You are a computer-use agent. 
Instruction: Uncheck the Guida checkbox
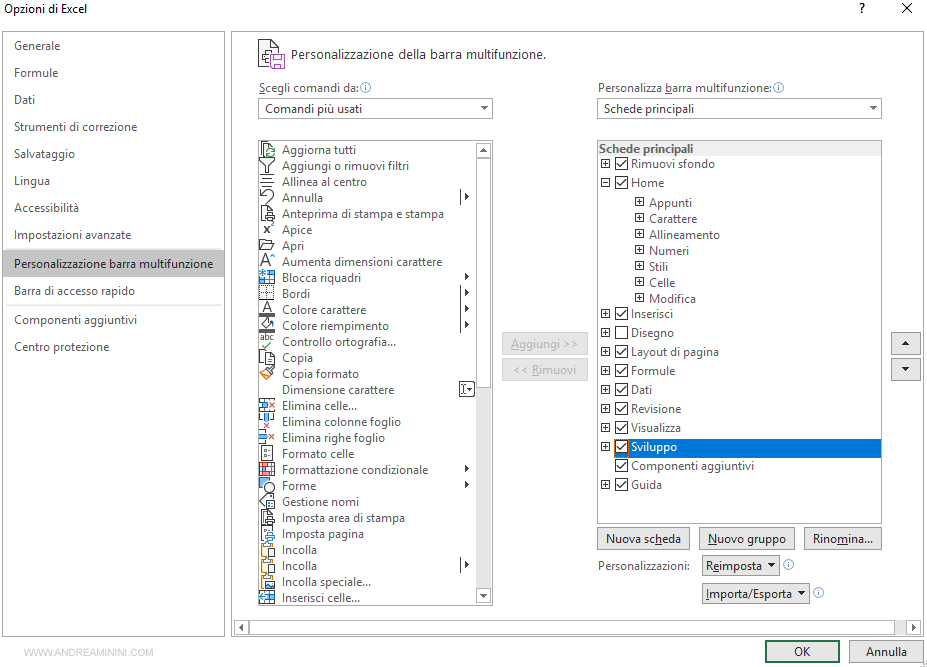point(621,485)
